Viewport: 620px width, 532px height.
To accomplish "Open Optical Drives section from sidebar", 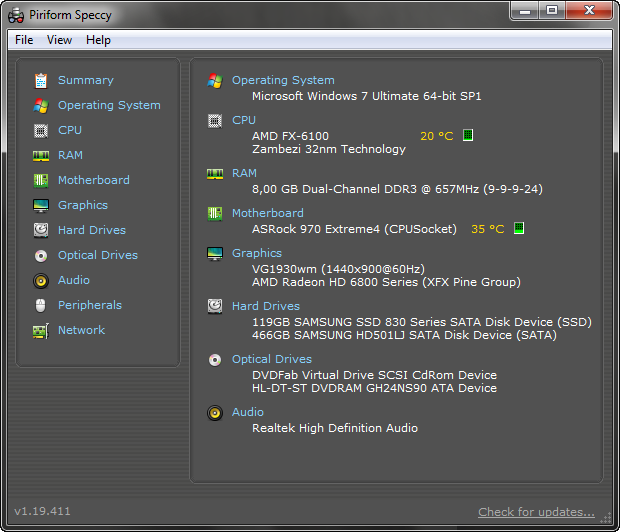I will coord(98,256).
